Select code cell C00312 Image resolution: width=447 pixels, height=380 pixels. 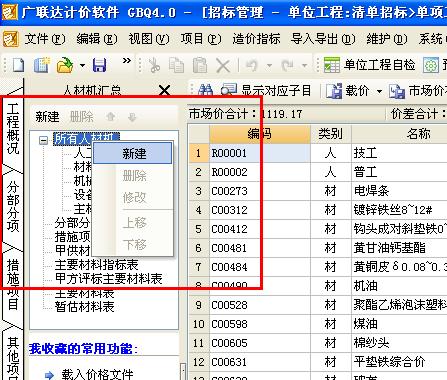260,210
